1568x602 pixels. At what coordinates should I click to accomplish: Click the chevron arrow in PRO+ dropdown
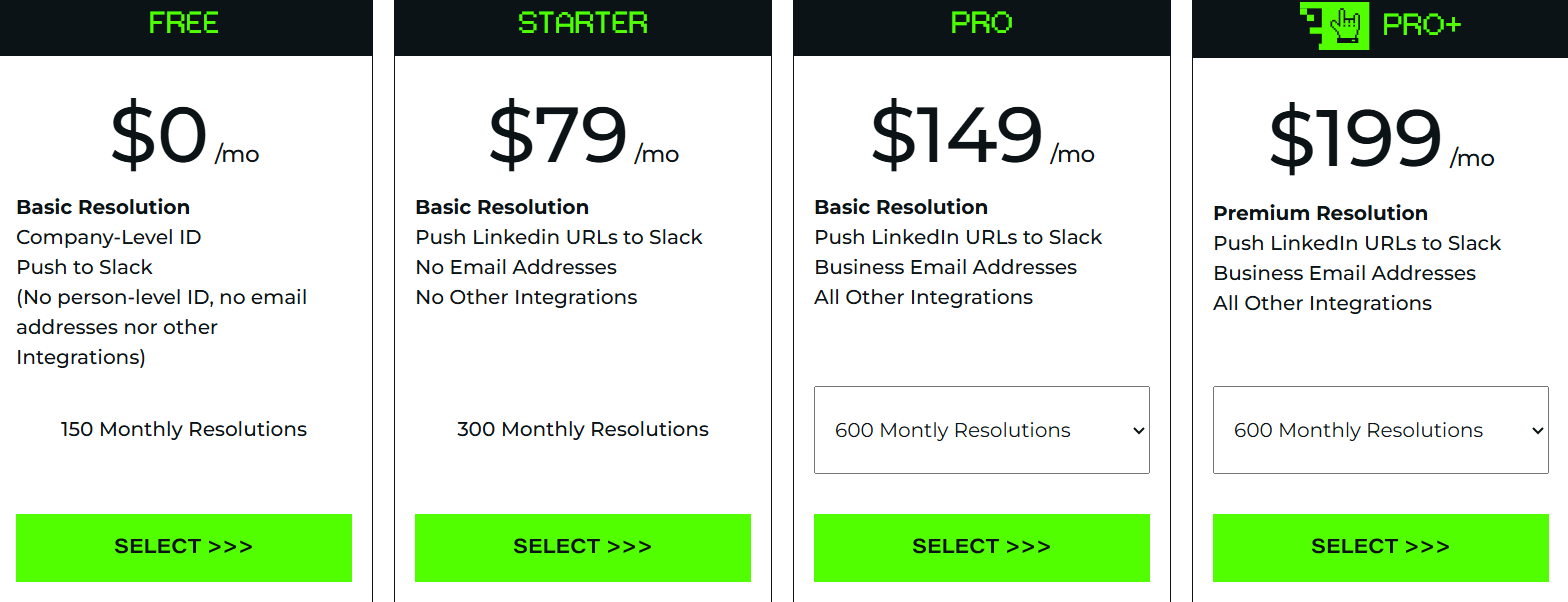1538,429
